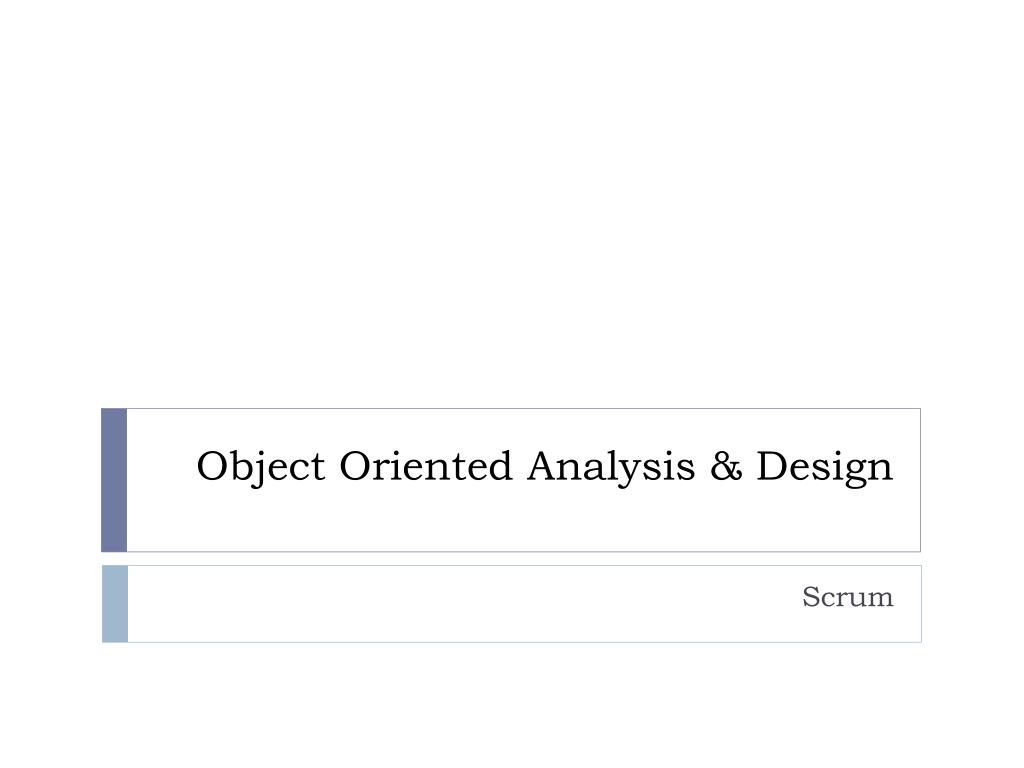Click the space between the dark accent bar and "Object"
Viewport: 1024px width, 768px height.
tap(161, 466)
